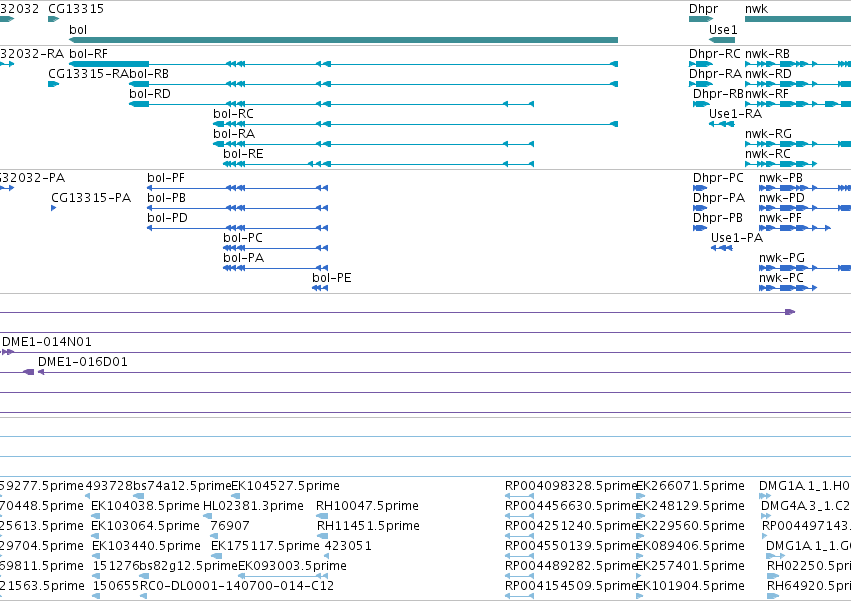Click Dhpr-PC protein label
The height and width of the screenshot is (601, 851).
[x=718, y=178]
